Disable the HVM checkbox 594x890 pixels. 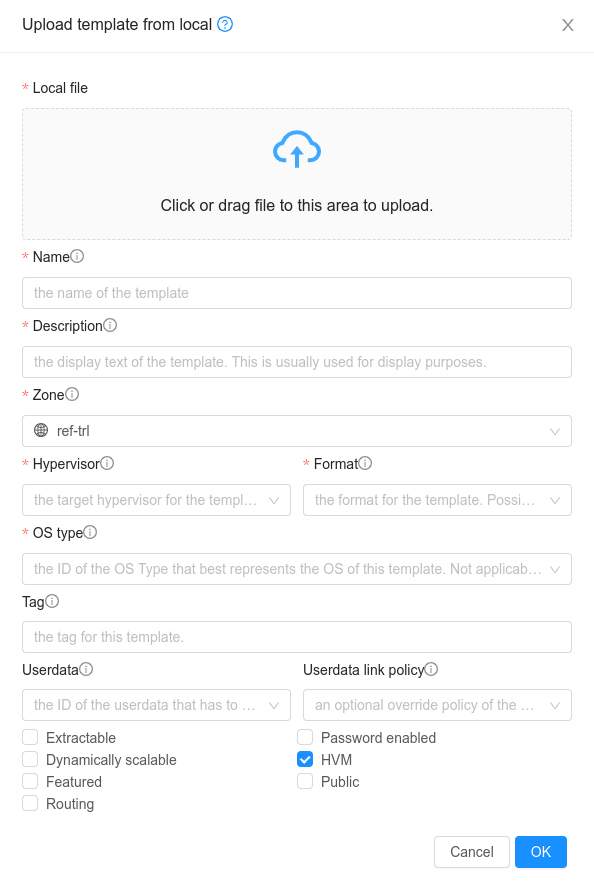(x=305, y=759)
